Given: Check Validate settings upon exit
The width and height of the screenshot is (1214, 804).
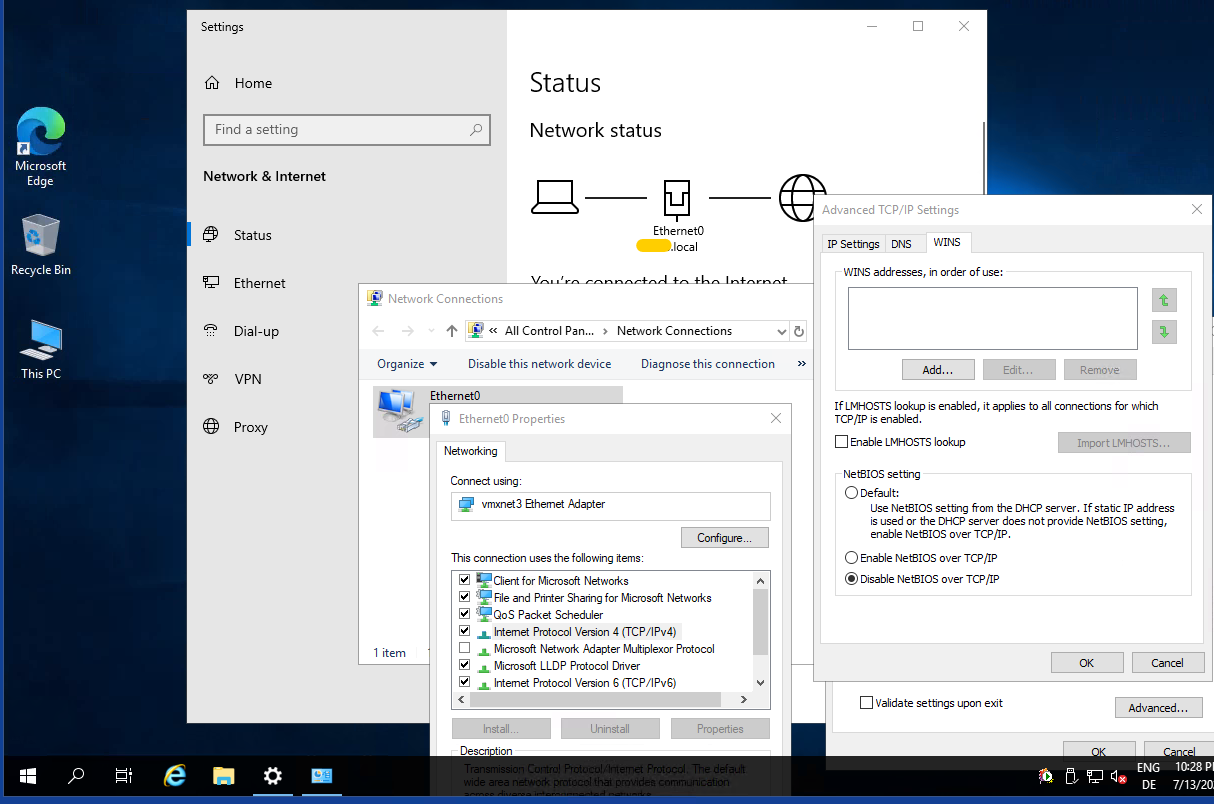Looking at the screenshot, I should coord(867,703).
